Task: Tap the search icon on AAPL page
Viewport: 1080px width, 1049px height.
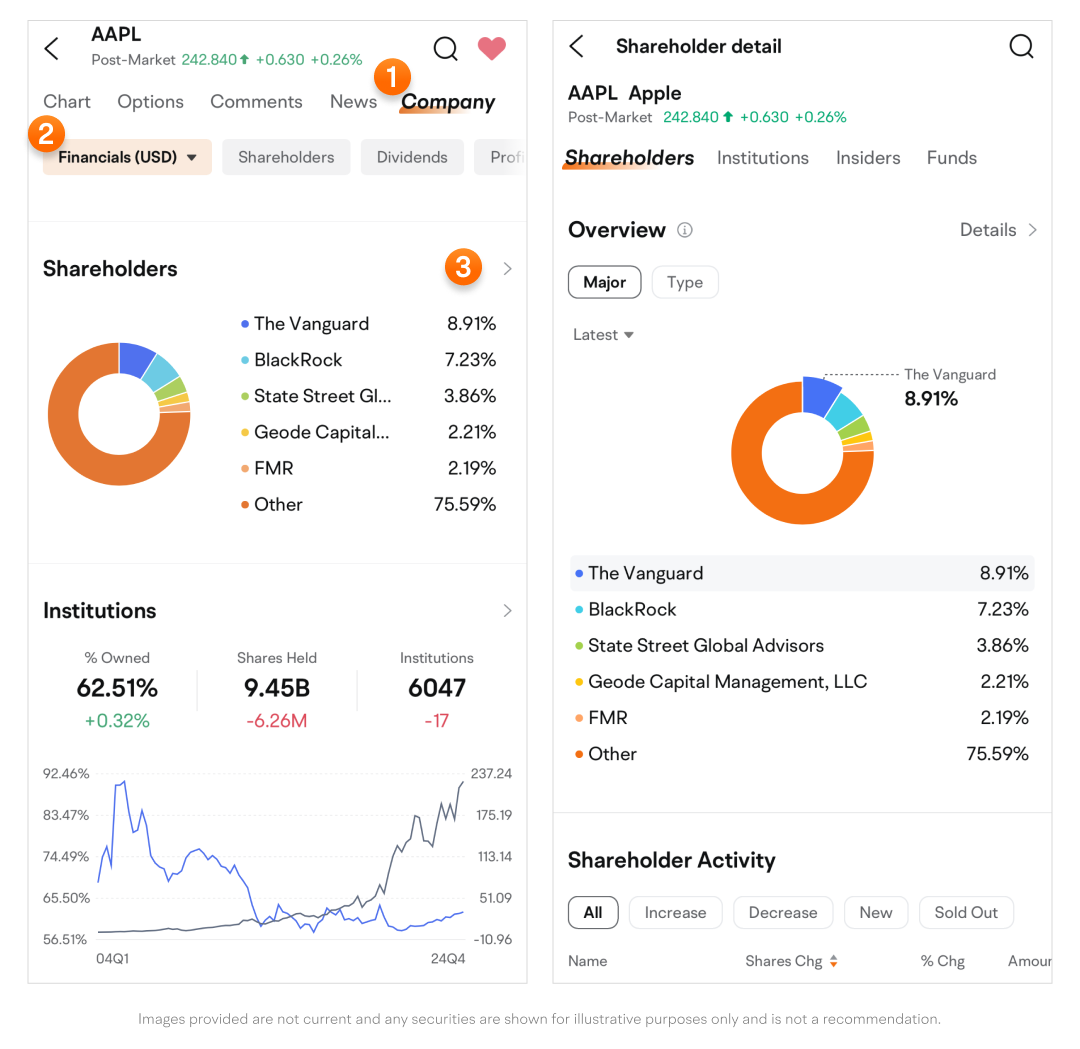Action: (x=445, y=48)
